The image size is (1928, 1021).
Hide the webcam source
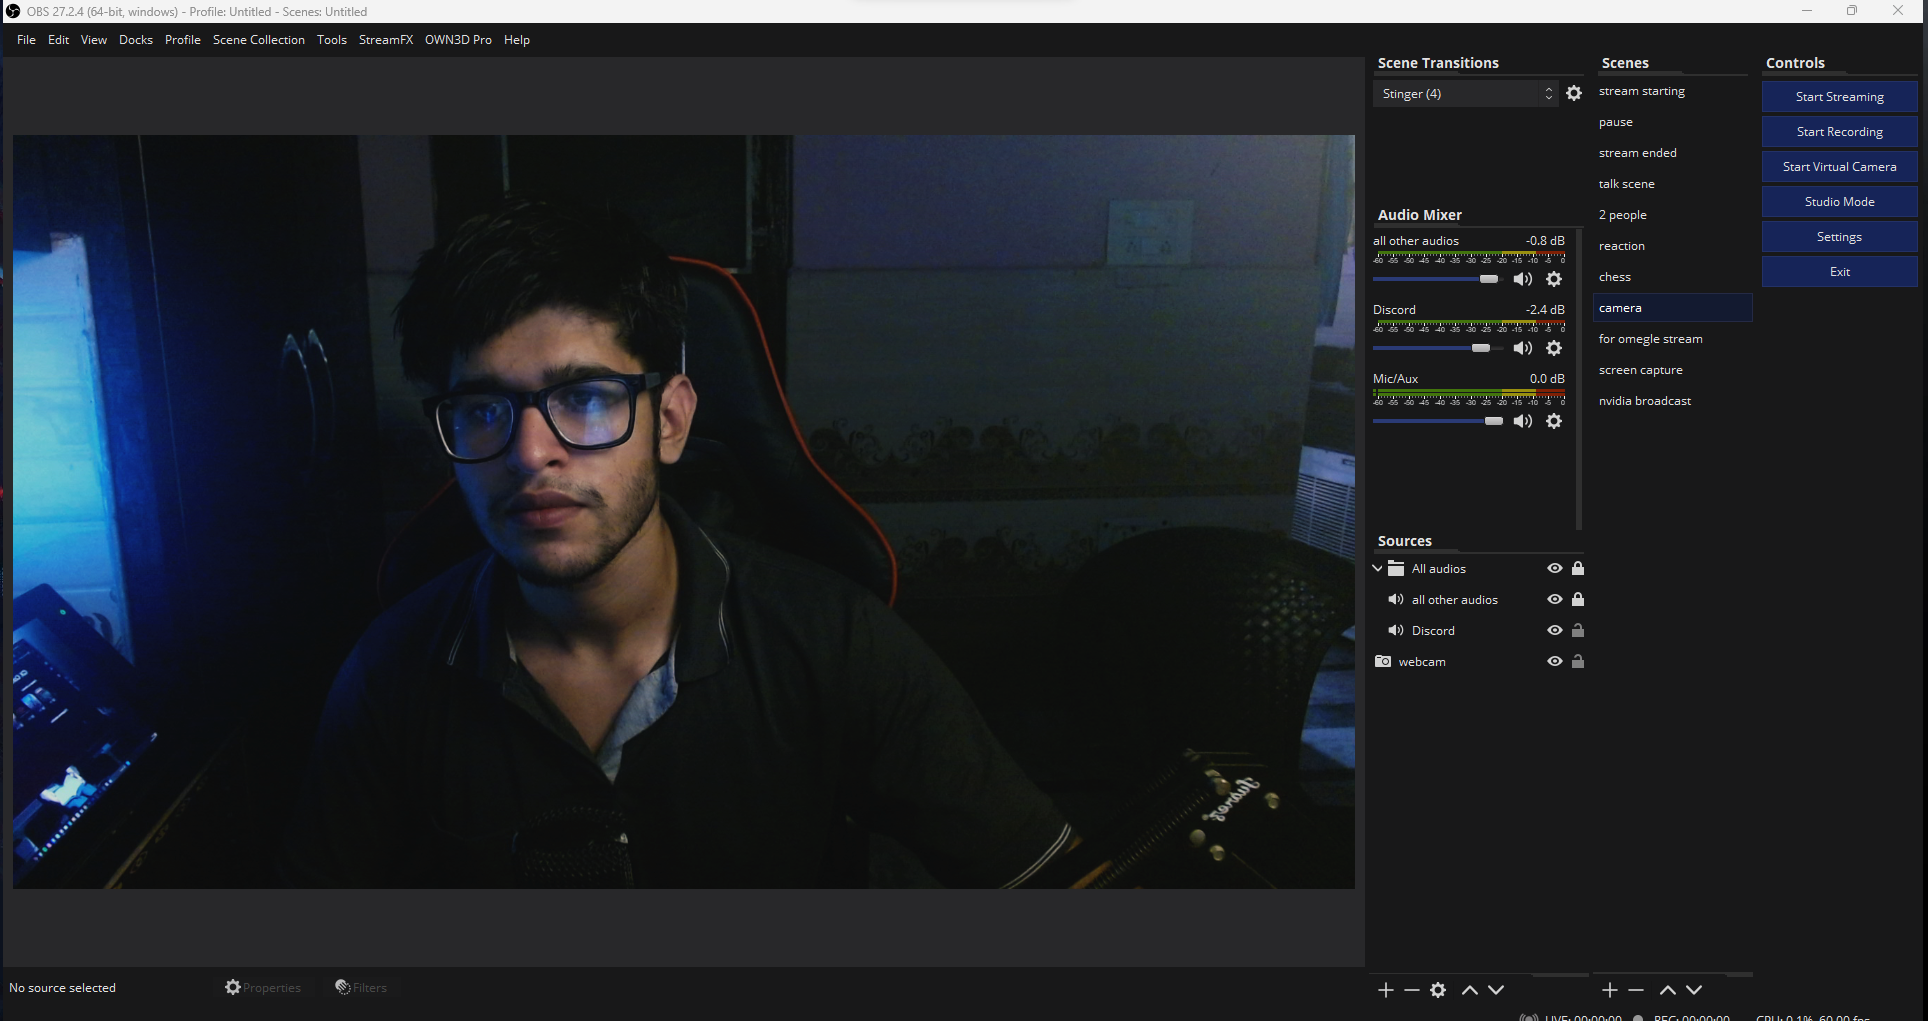click(1554, 661)
